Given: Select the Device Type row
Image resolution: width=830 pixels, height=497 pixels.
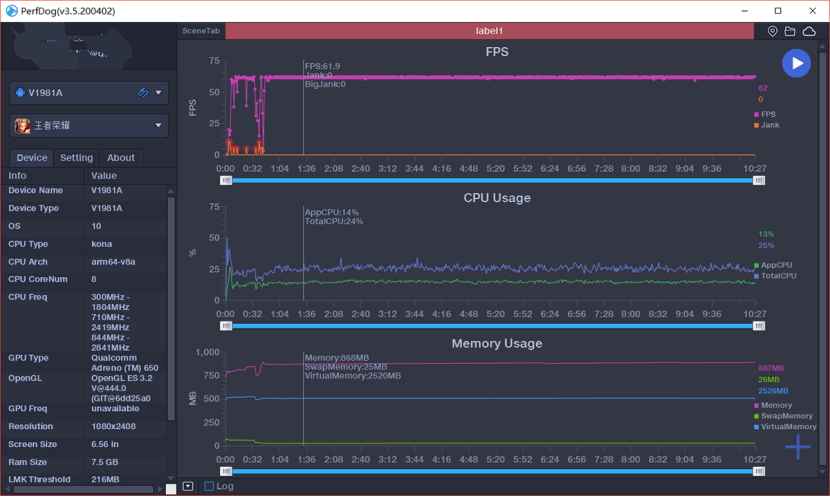Looking at the screenshot, I should (x=84, y=209).
